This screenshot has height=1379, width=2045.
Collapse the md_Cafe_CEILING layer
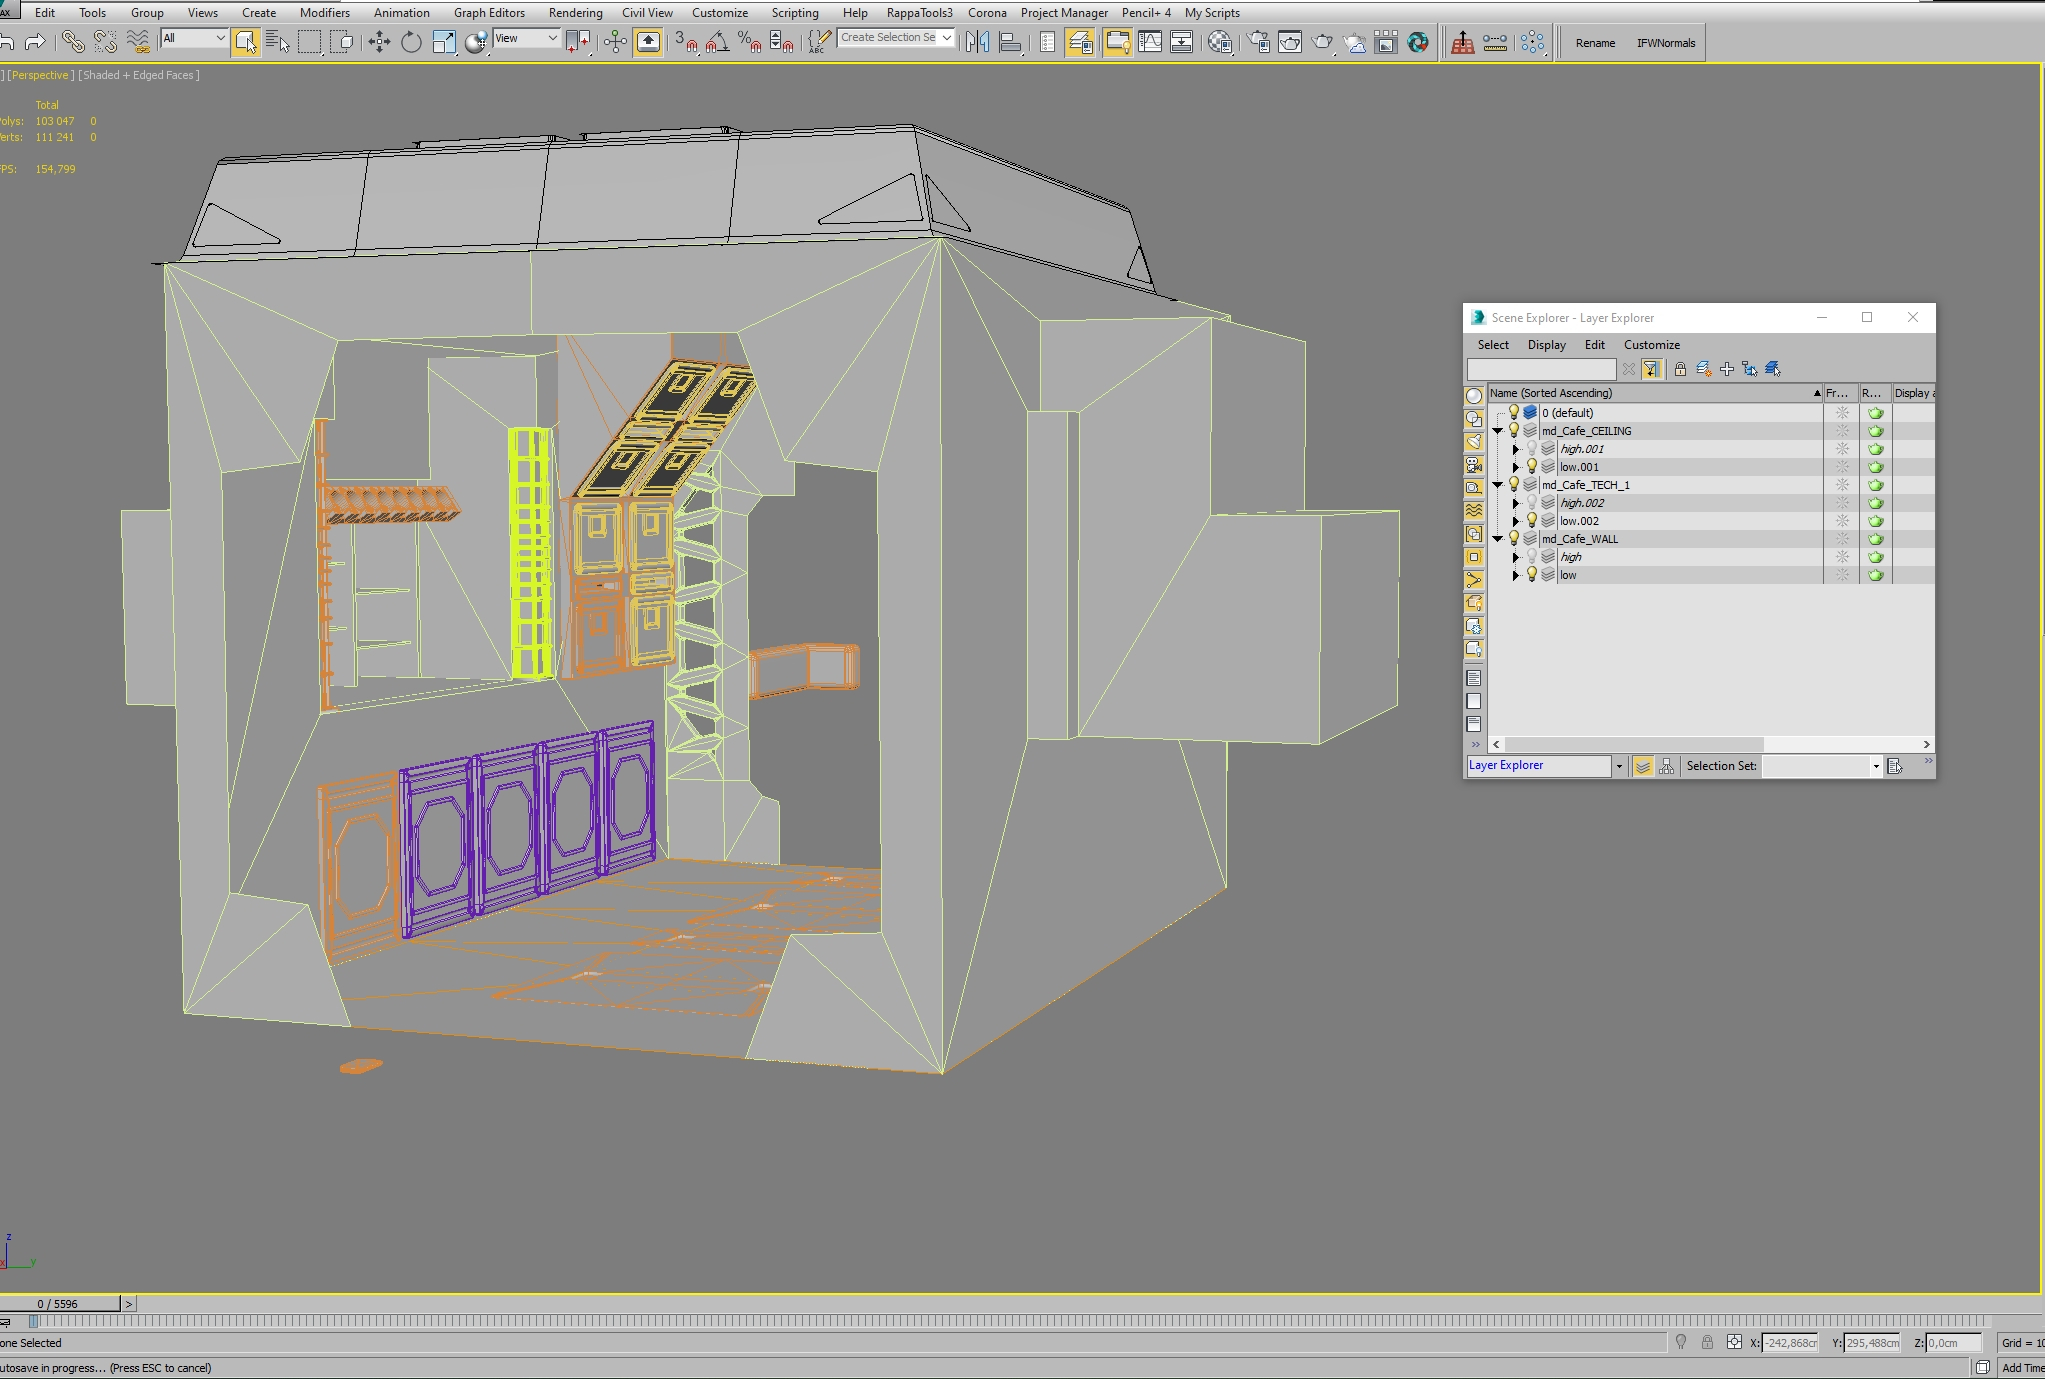[x=1498, y=431]
